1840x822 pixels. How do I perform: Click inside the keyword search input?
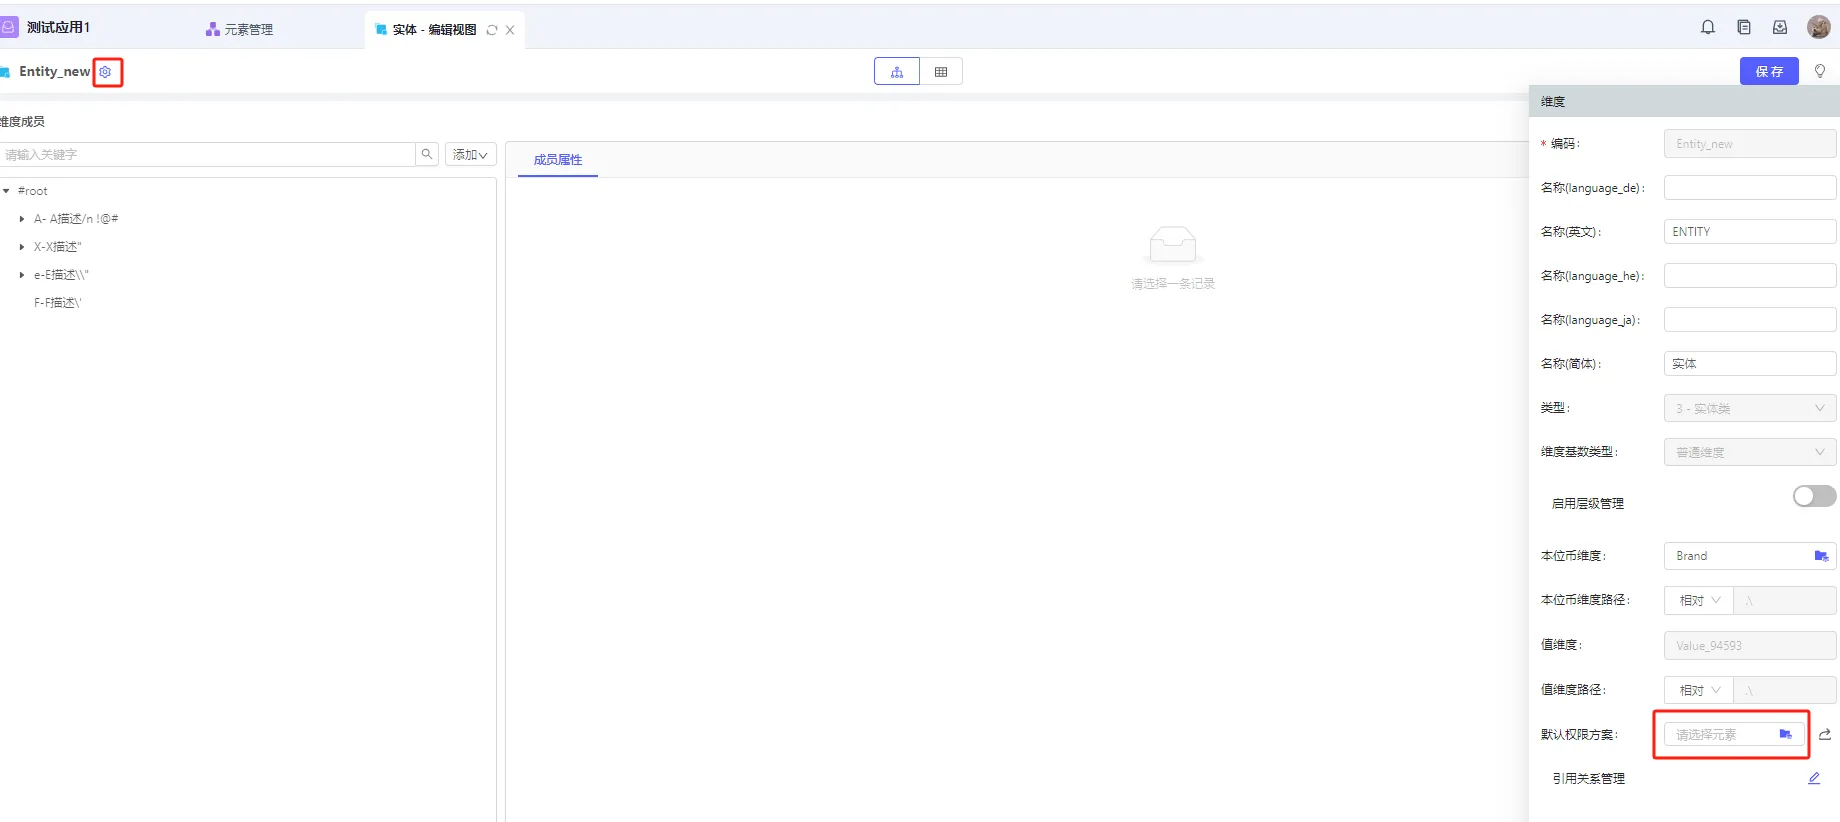pos(208,154)
